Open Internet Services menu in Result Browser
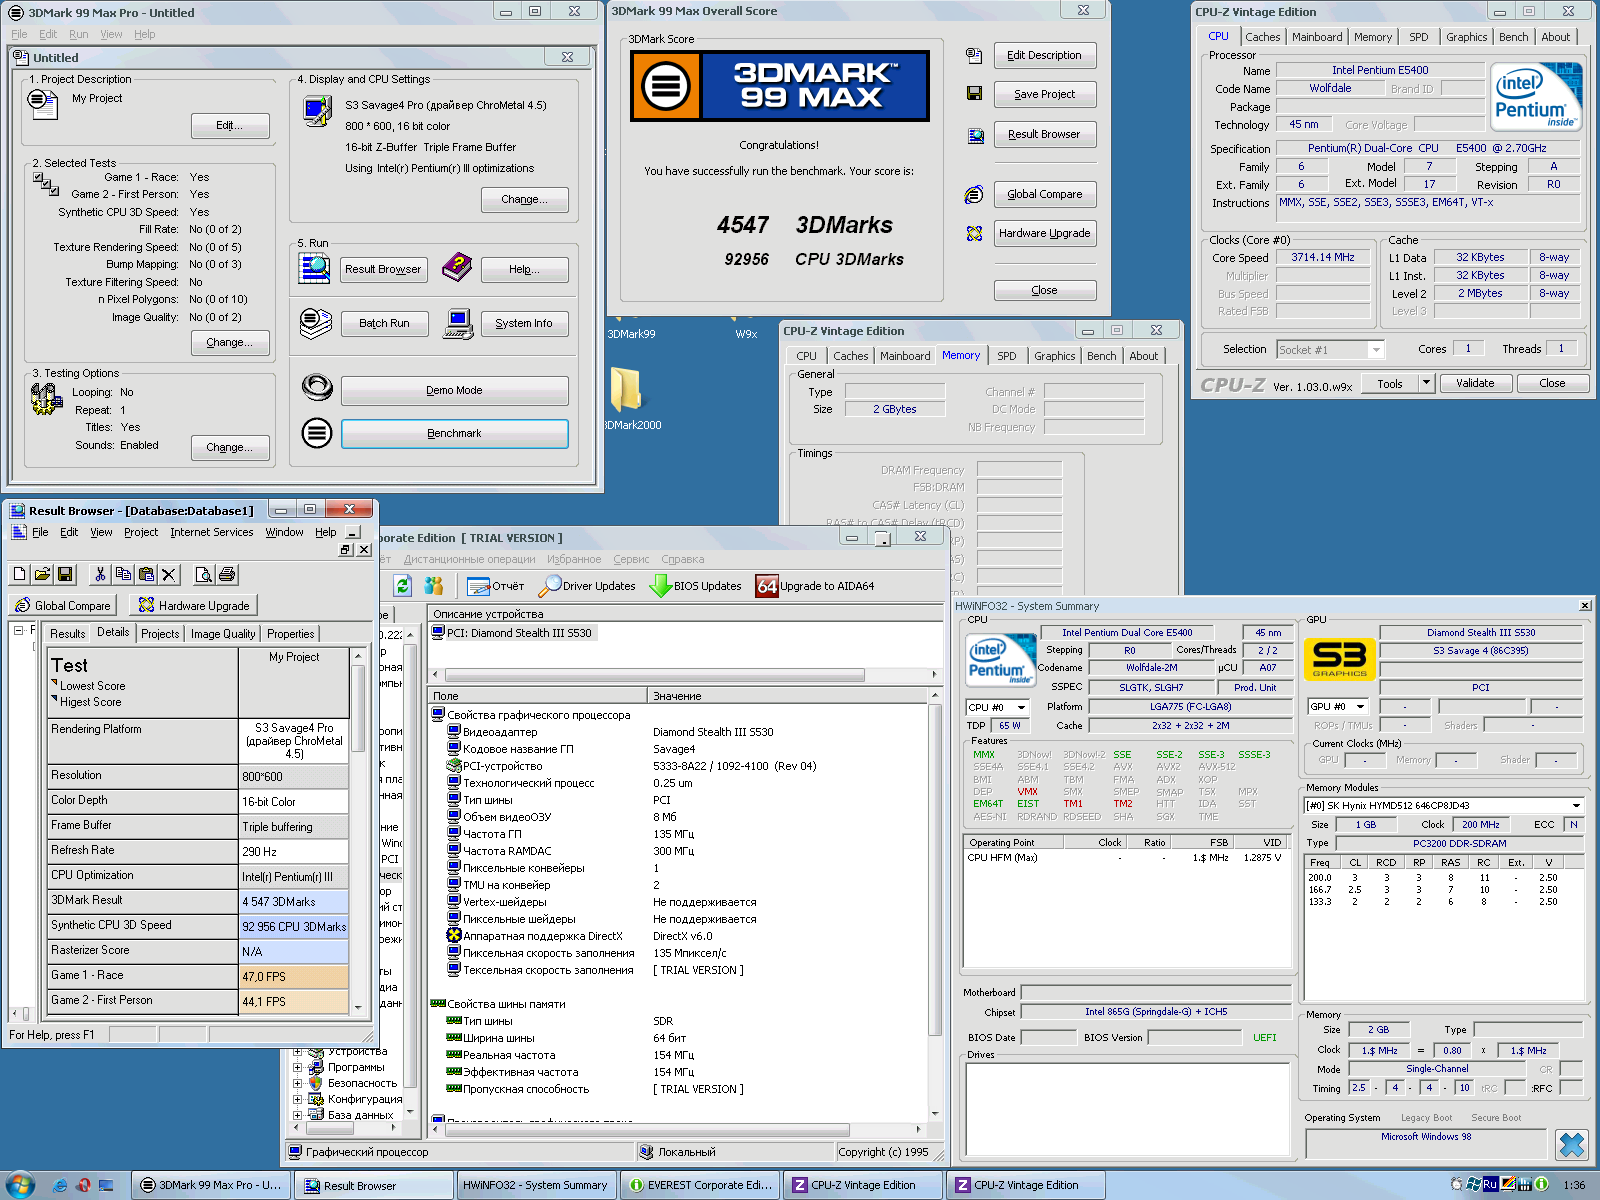Screen dimensions: 1600x1200 point(212,532)
